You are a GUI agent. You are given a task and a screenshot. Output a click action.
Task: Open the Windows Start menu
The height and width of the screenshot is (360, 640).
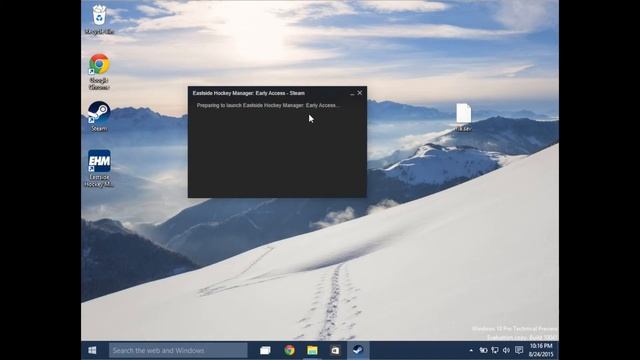92,350
